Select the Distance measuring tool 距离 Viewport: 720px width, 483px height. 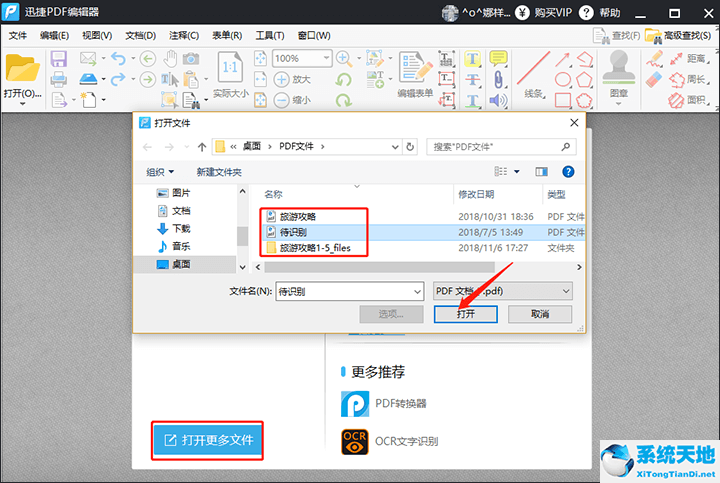688,59
